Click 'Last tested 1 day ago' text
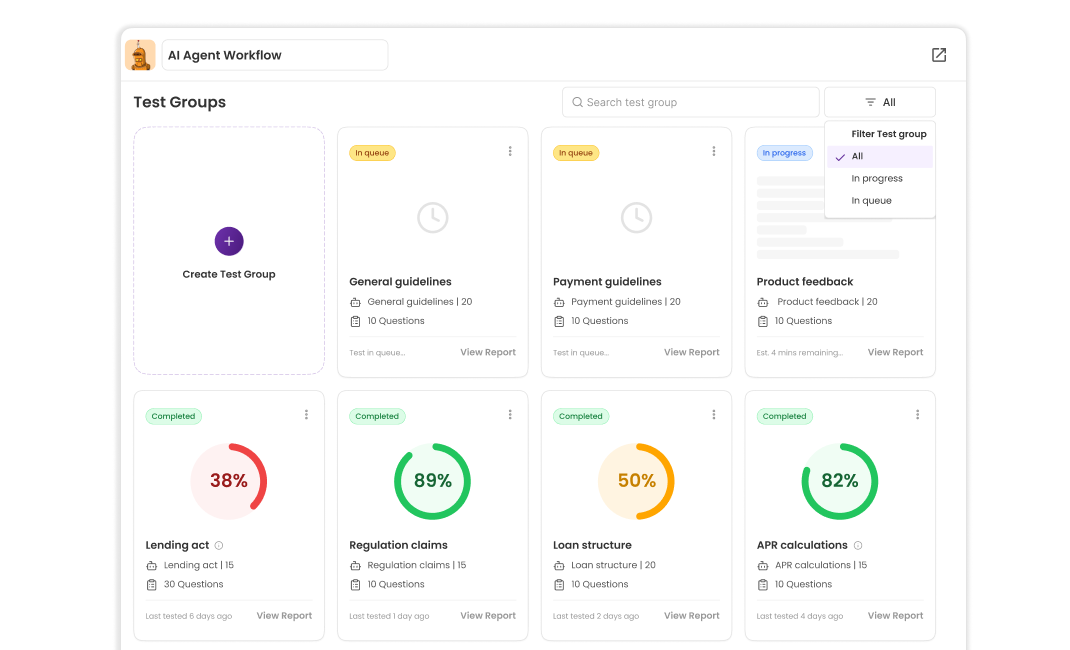1070x650 pixels. pyautogui.click(x=390, y=616)
